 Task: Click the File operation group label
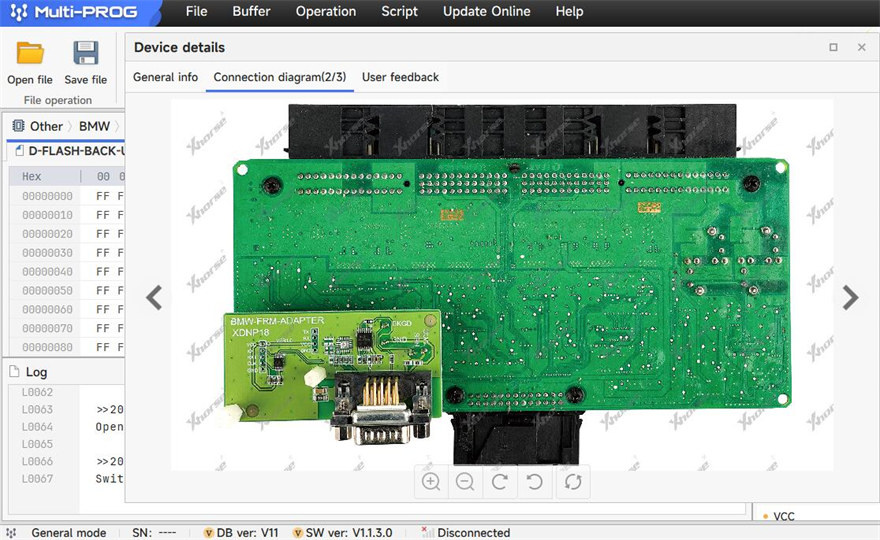click(x=58, y=100)
